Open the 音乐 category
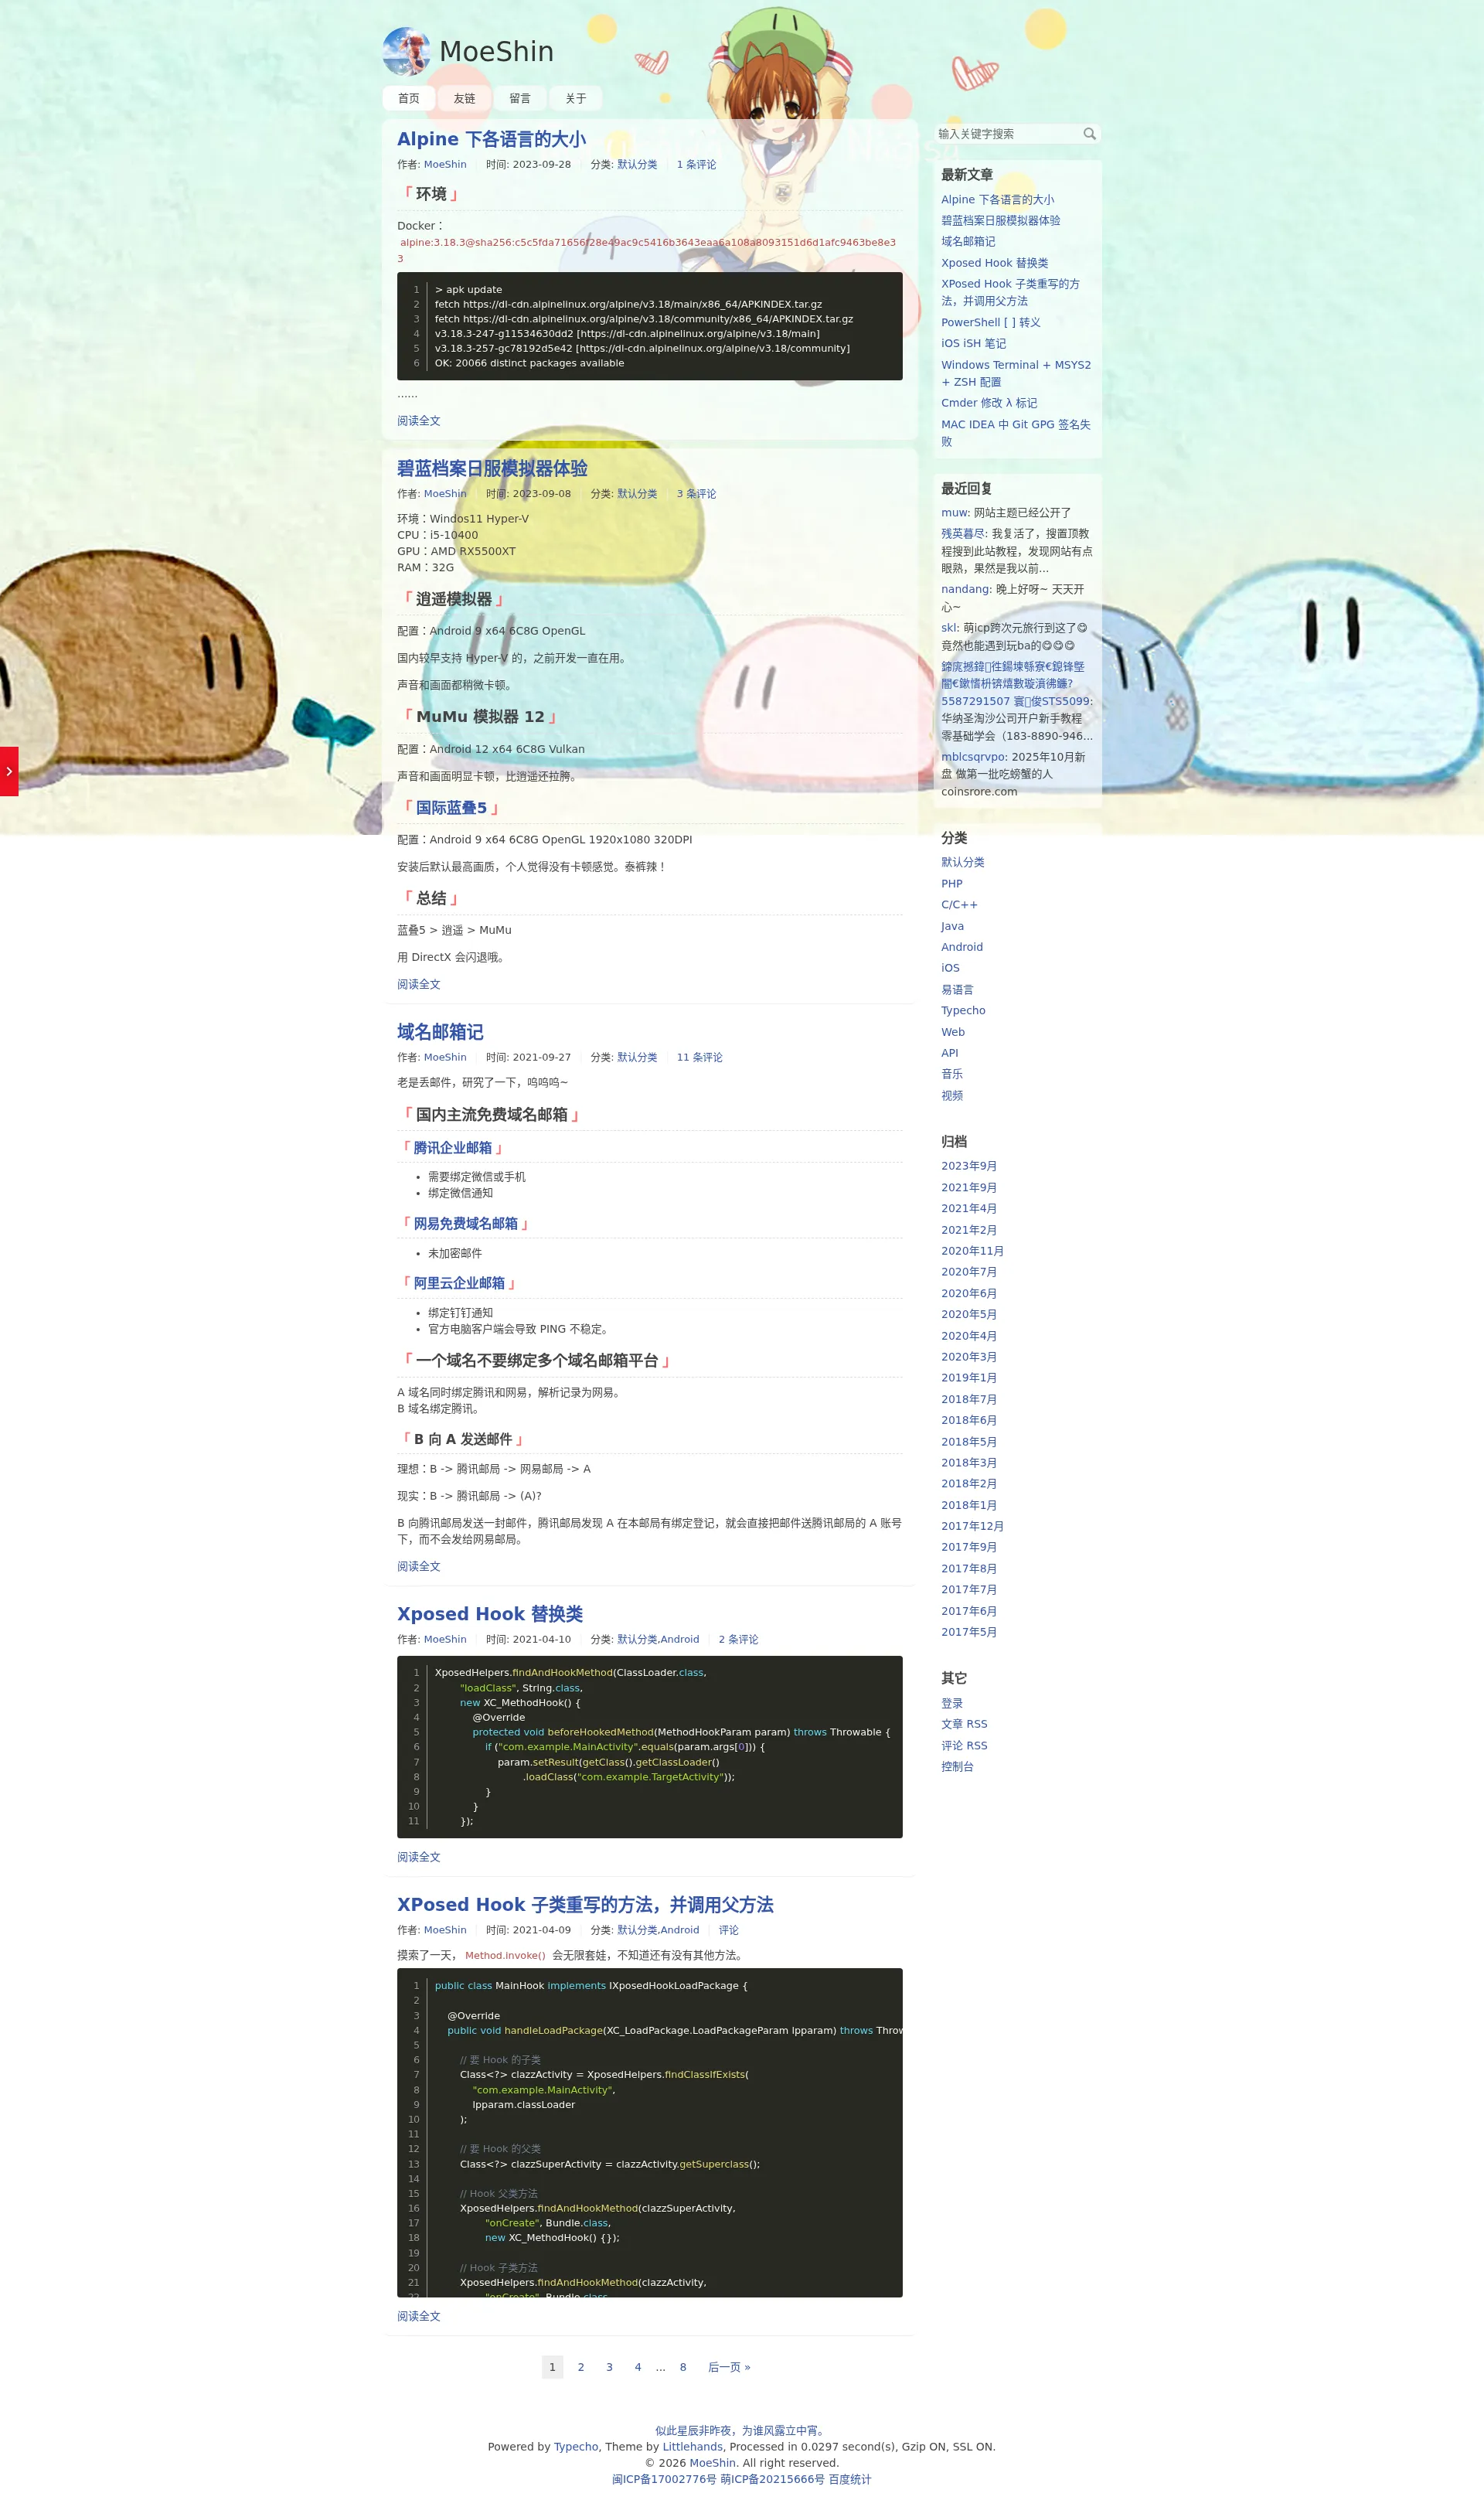The image size is (1484, 2500). (x=952, y=1074)
